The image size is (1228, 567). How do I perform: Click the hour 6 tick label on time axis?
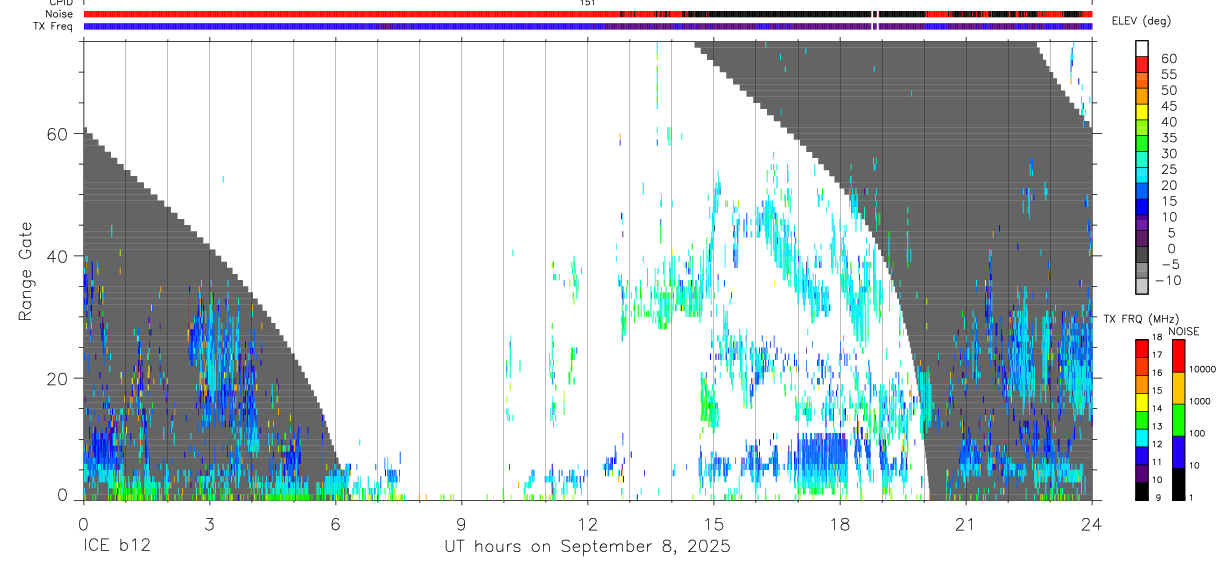click(x=335, y=524)
